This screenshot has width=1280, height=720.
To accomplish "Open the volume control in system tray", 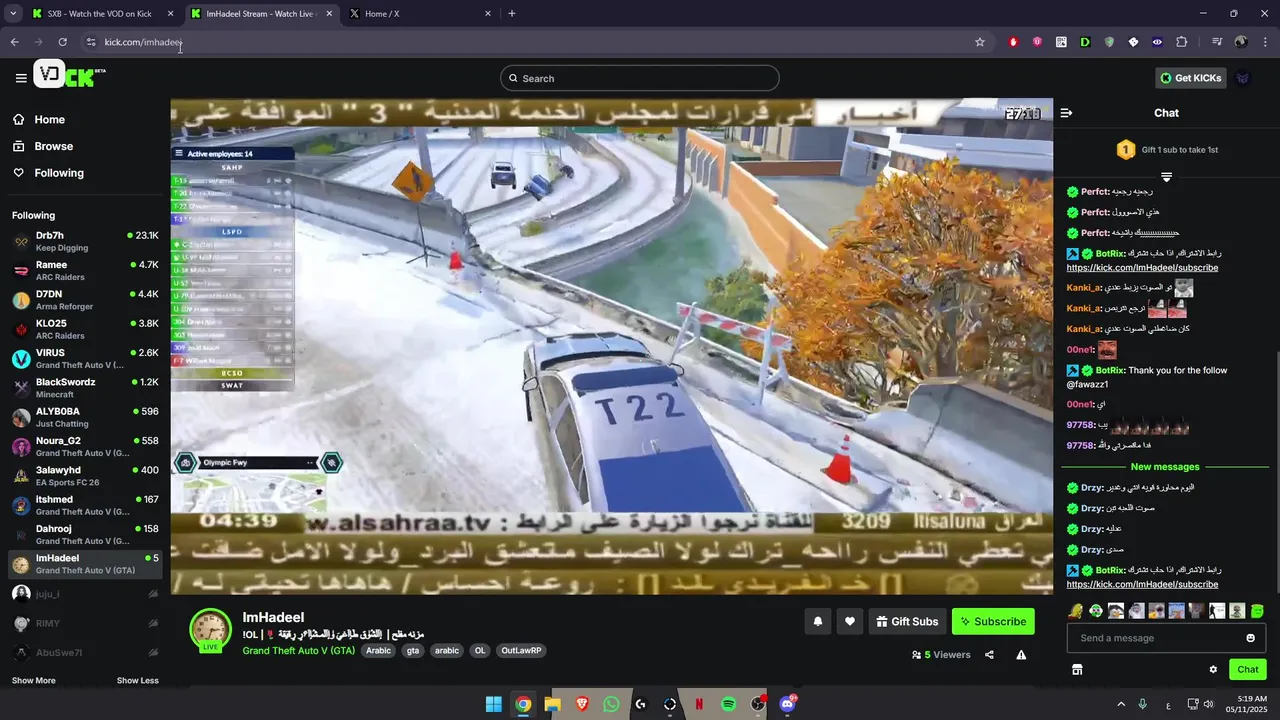I will 1209,704.
